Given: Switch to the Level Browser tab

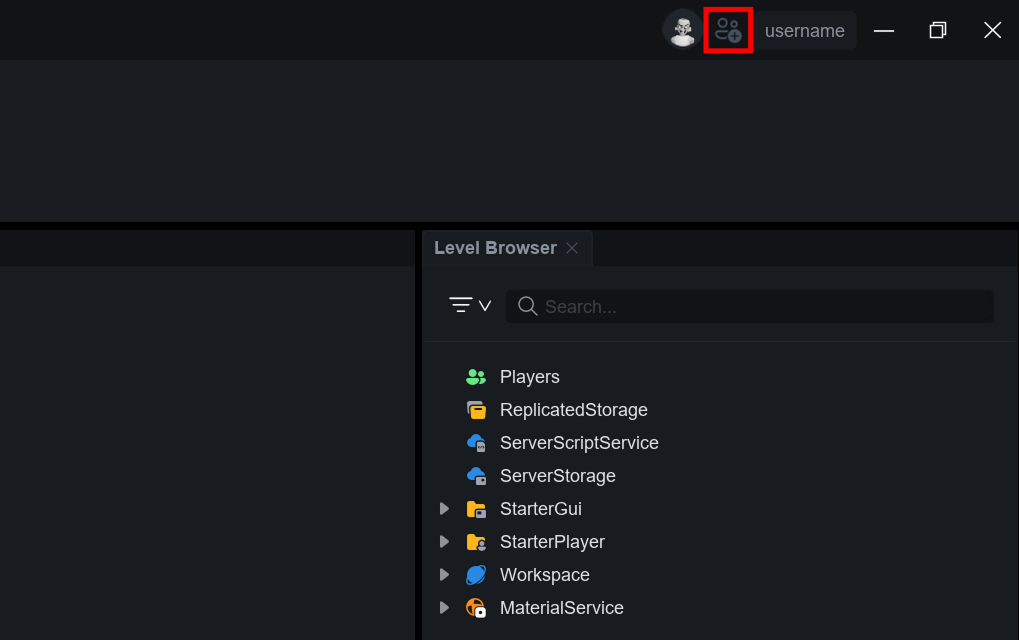Looking at the screenshot, I should pyautogui.click(x=495, y=248).
